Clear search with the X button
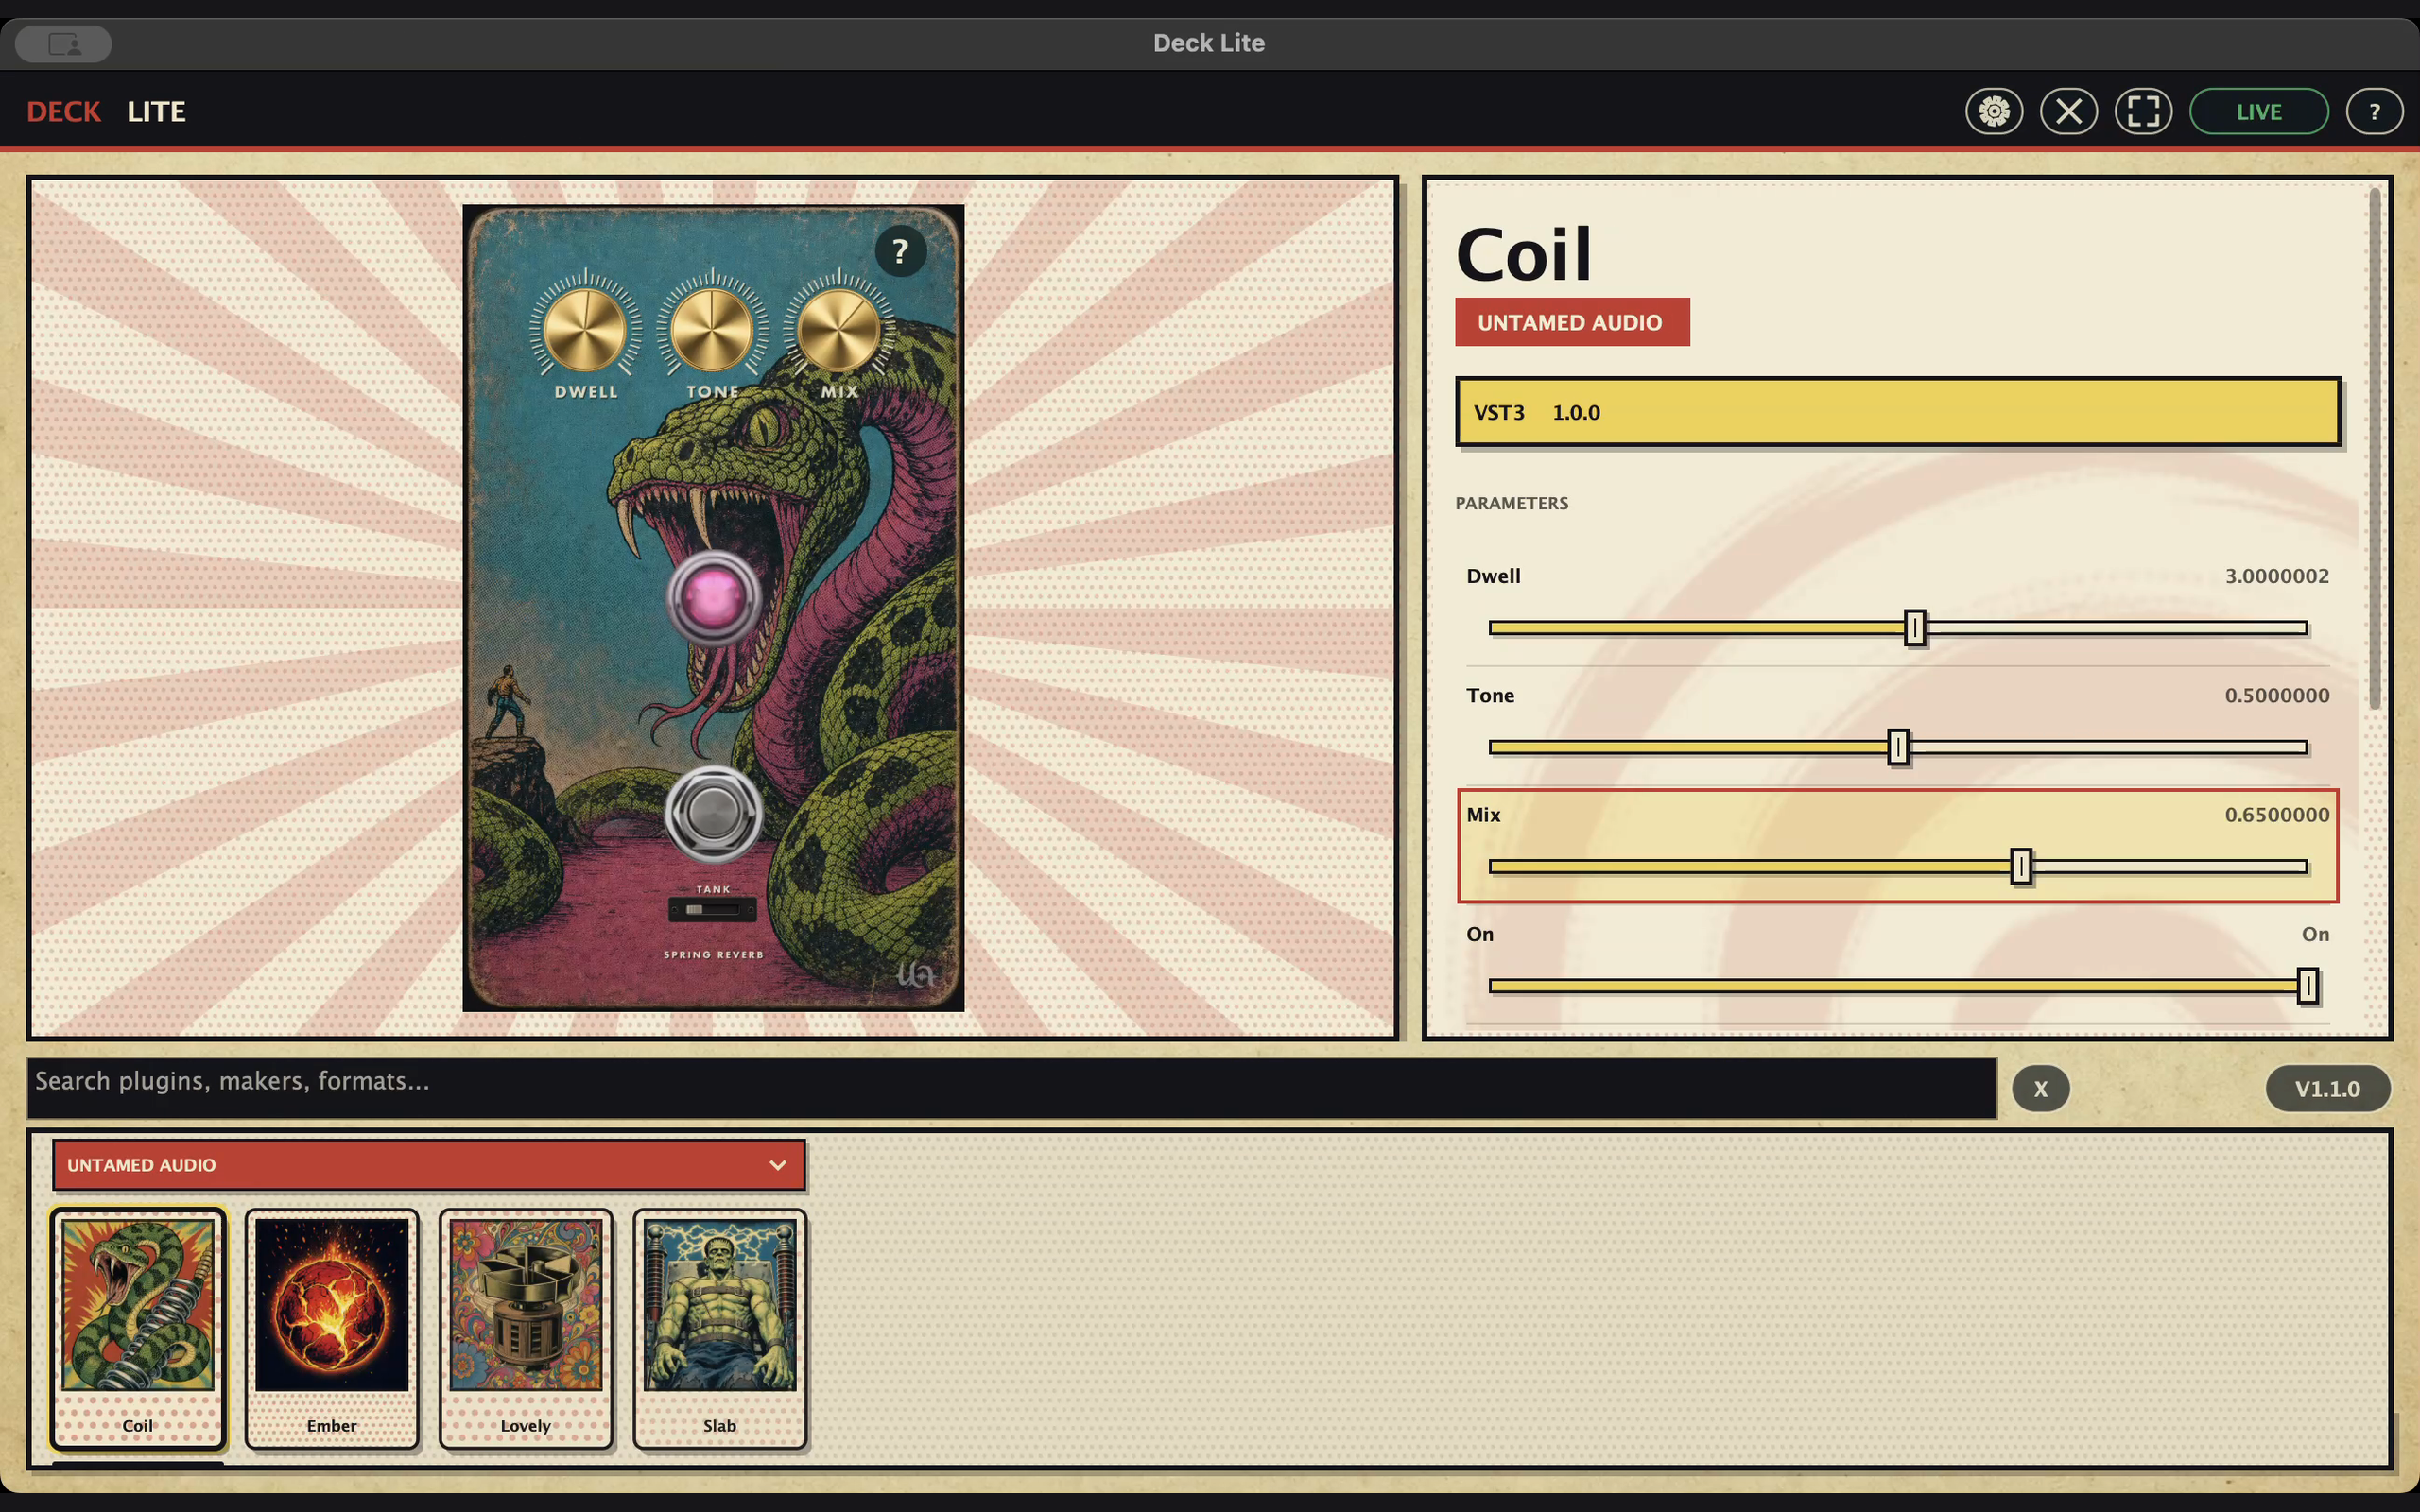Image resolution: width=2420 pixels, height=1512 pixels. tap(2041, 1088)
